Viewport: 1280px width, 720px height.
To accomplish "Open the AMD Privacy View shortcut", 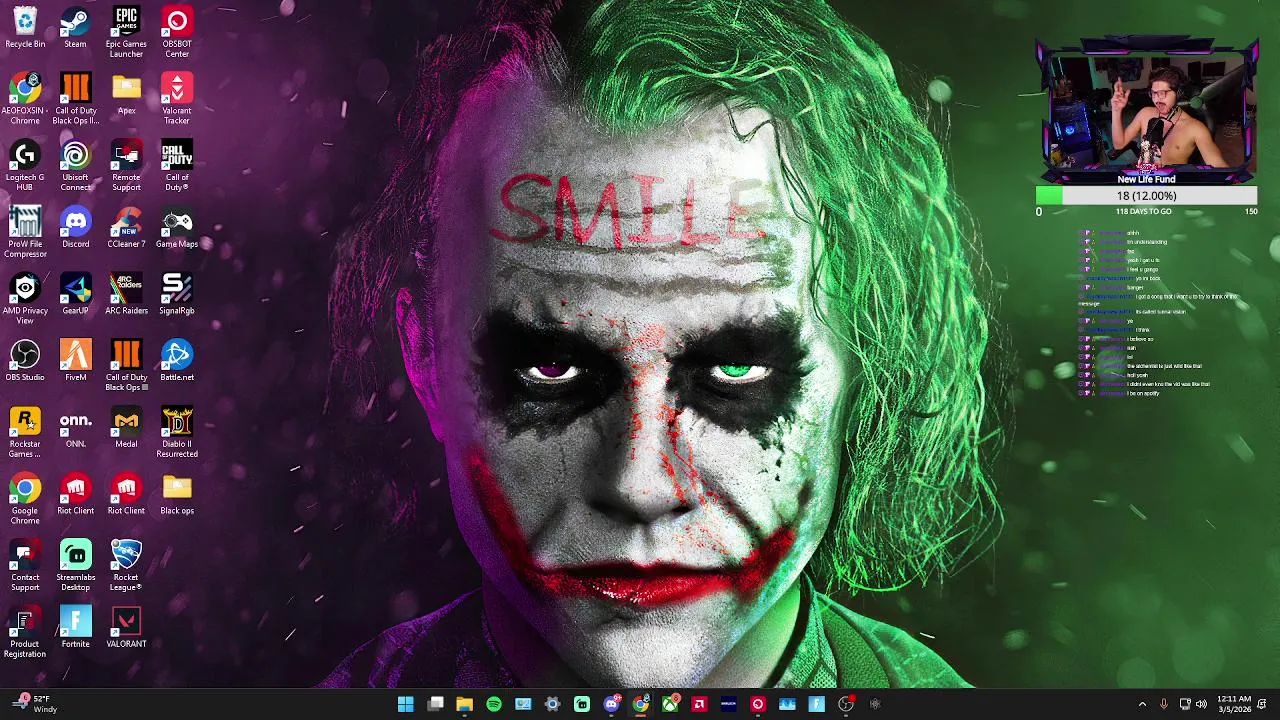I will click(x=25, y=299).
